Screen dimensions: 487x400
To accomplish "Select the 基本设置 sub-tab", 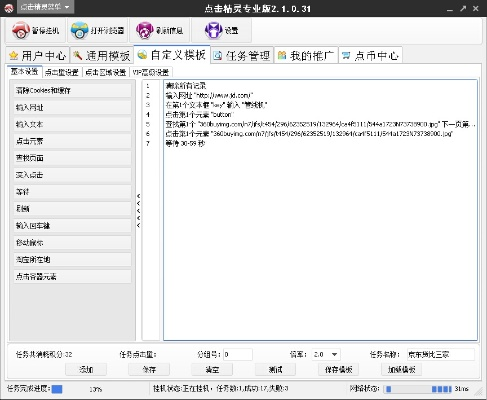I will pyautogui.click(x=25, y=72).
